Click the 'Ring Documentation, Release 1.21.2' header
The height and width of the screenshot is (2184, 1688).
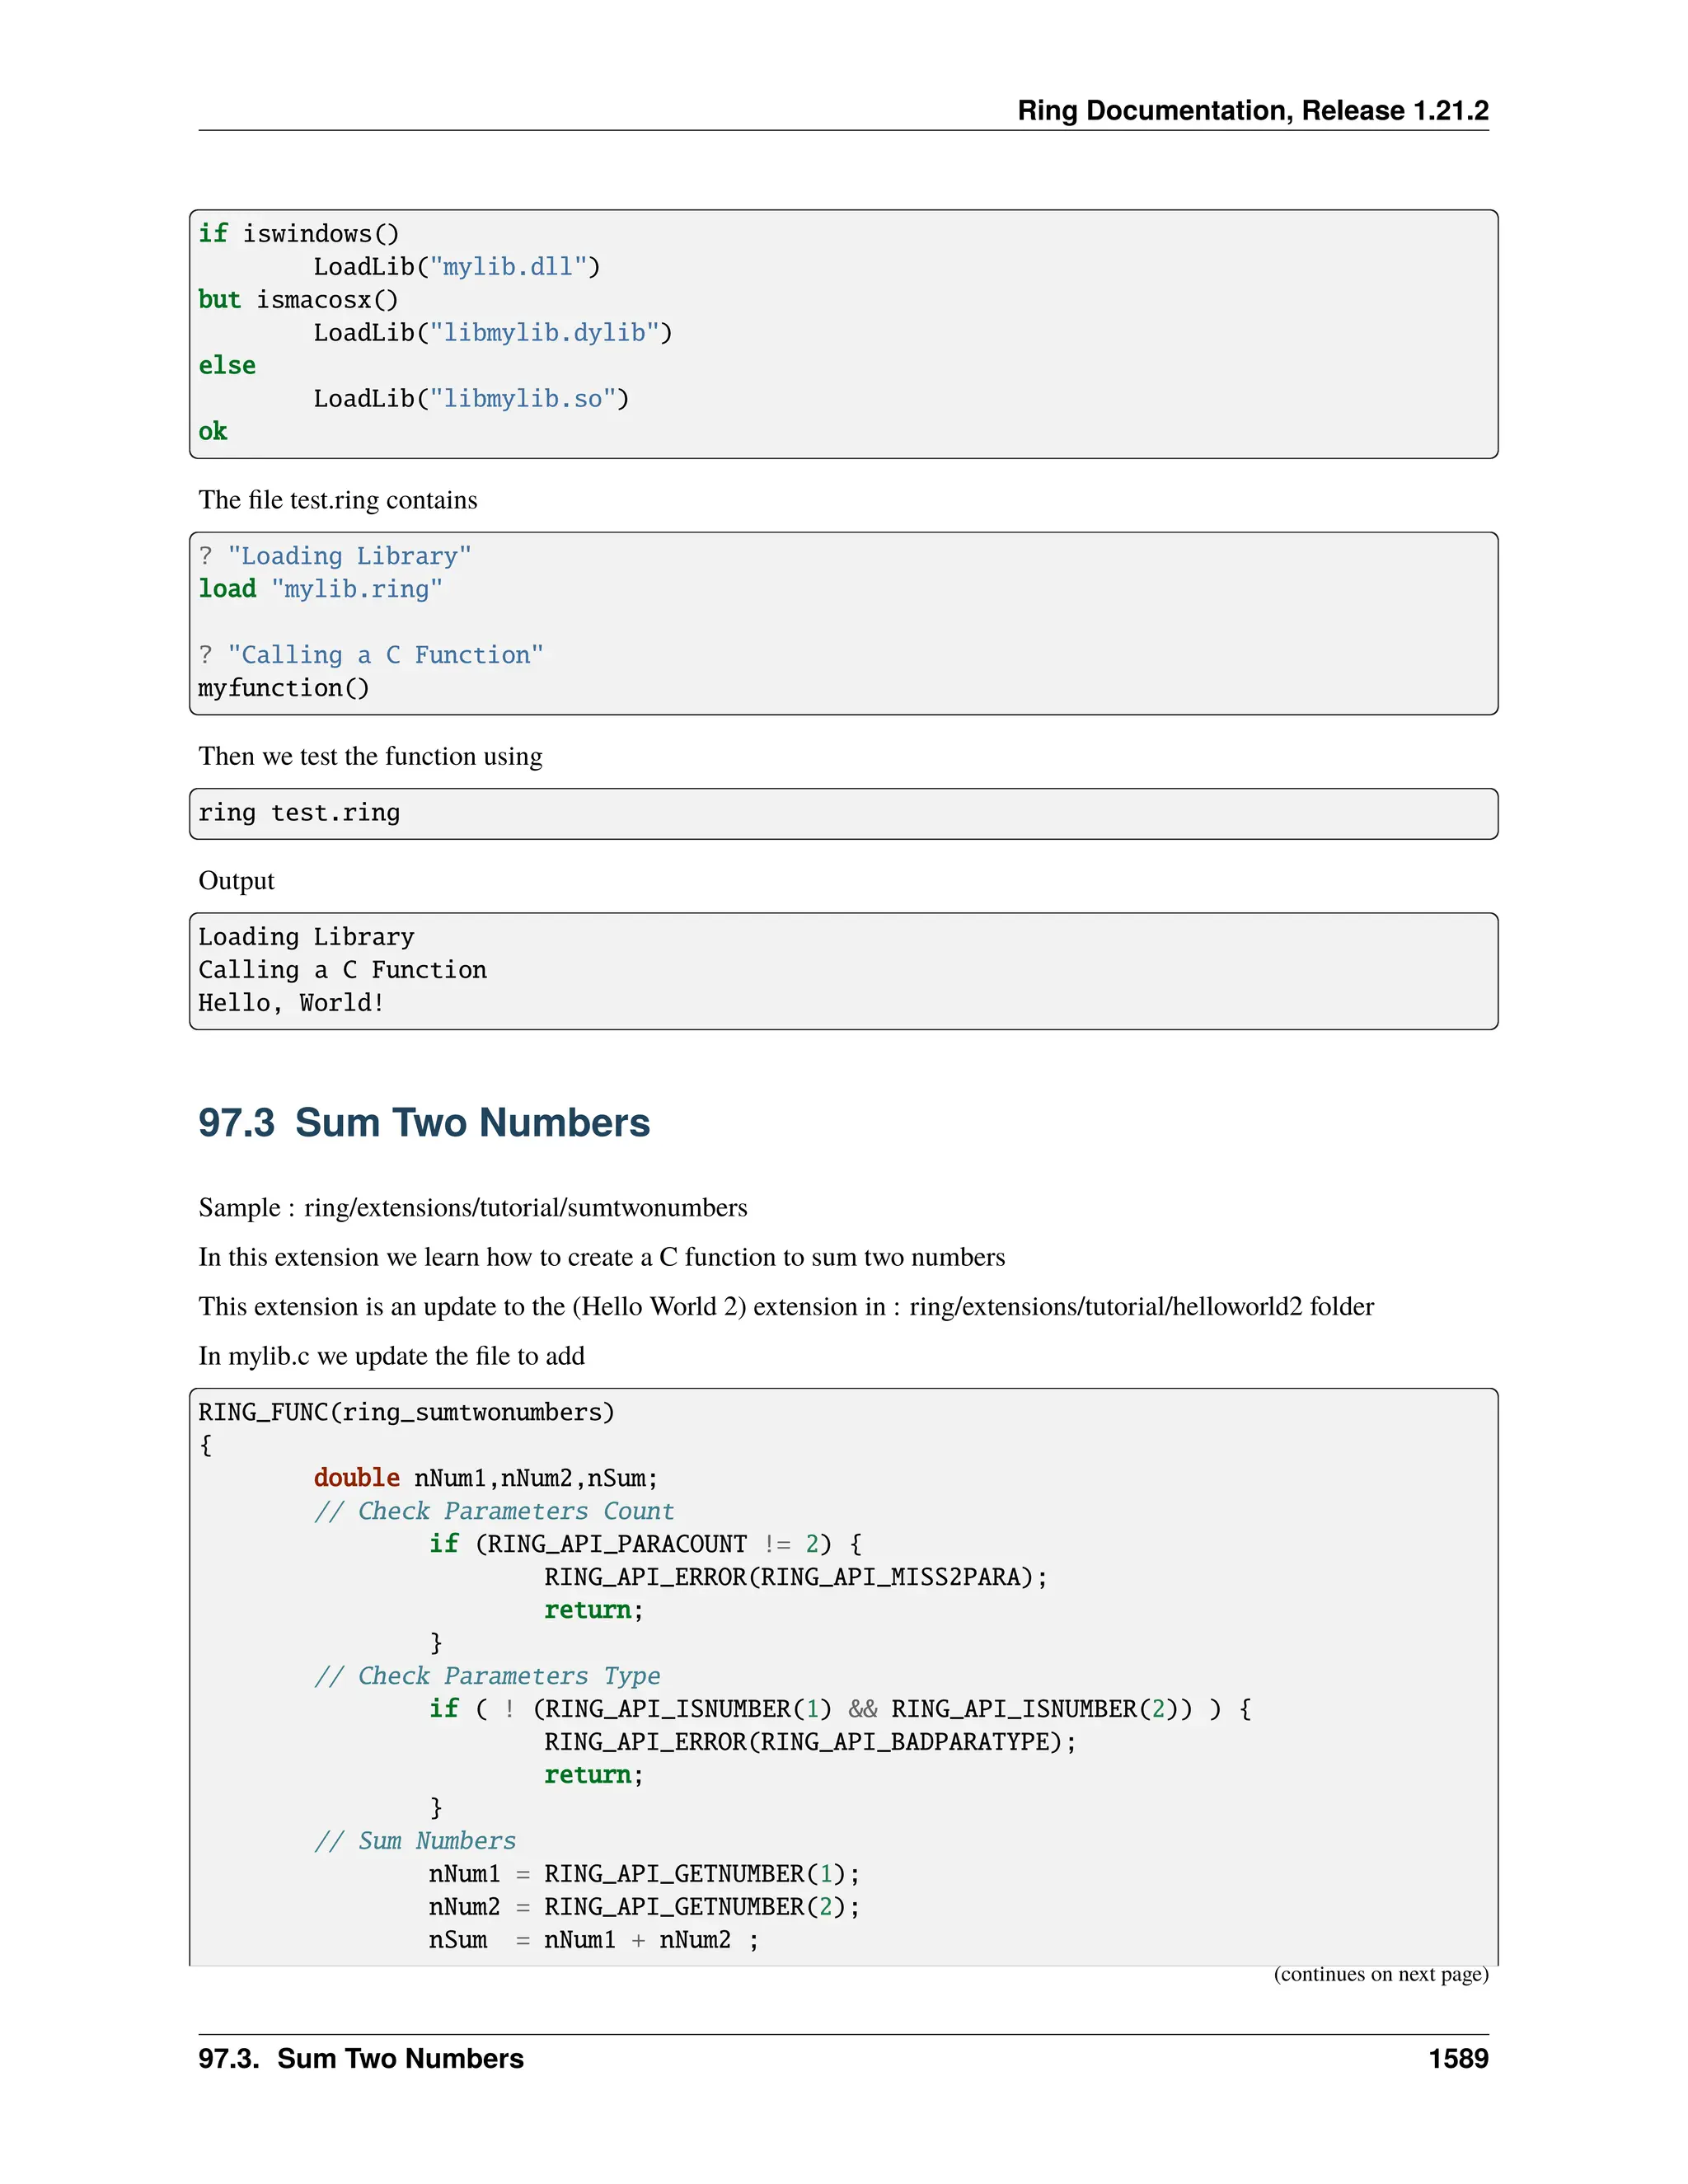[x=1252, y=110]
